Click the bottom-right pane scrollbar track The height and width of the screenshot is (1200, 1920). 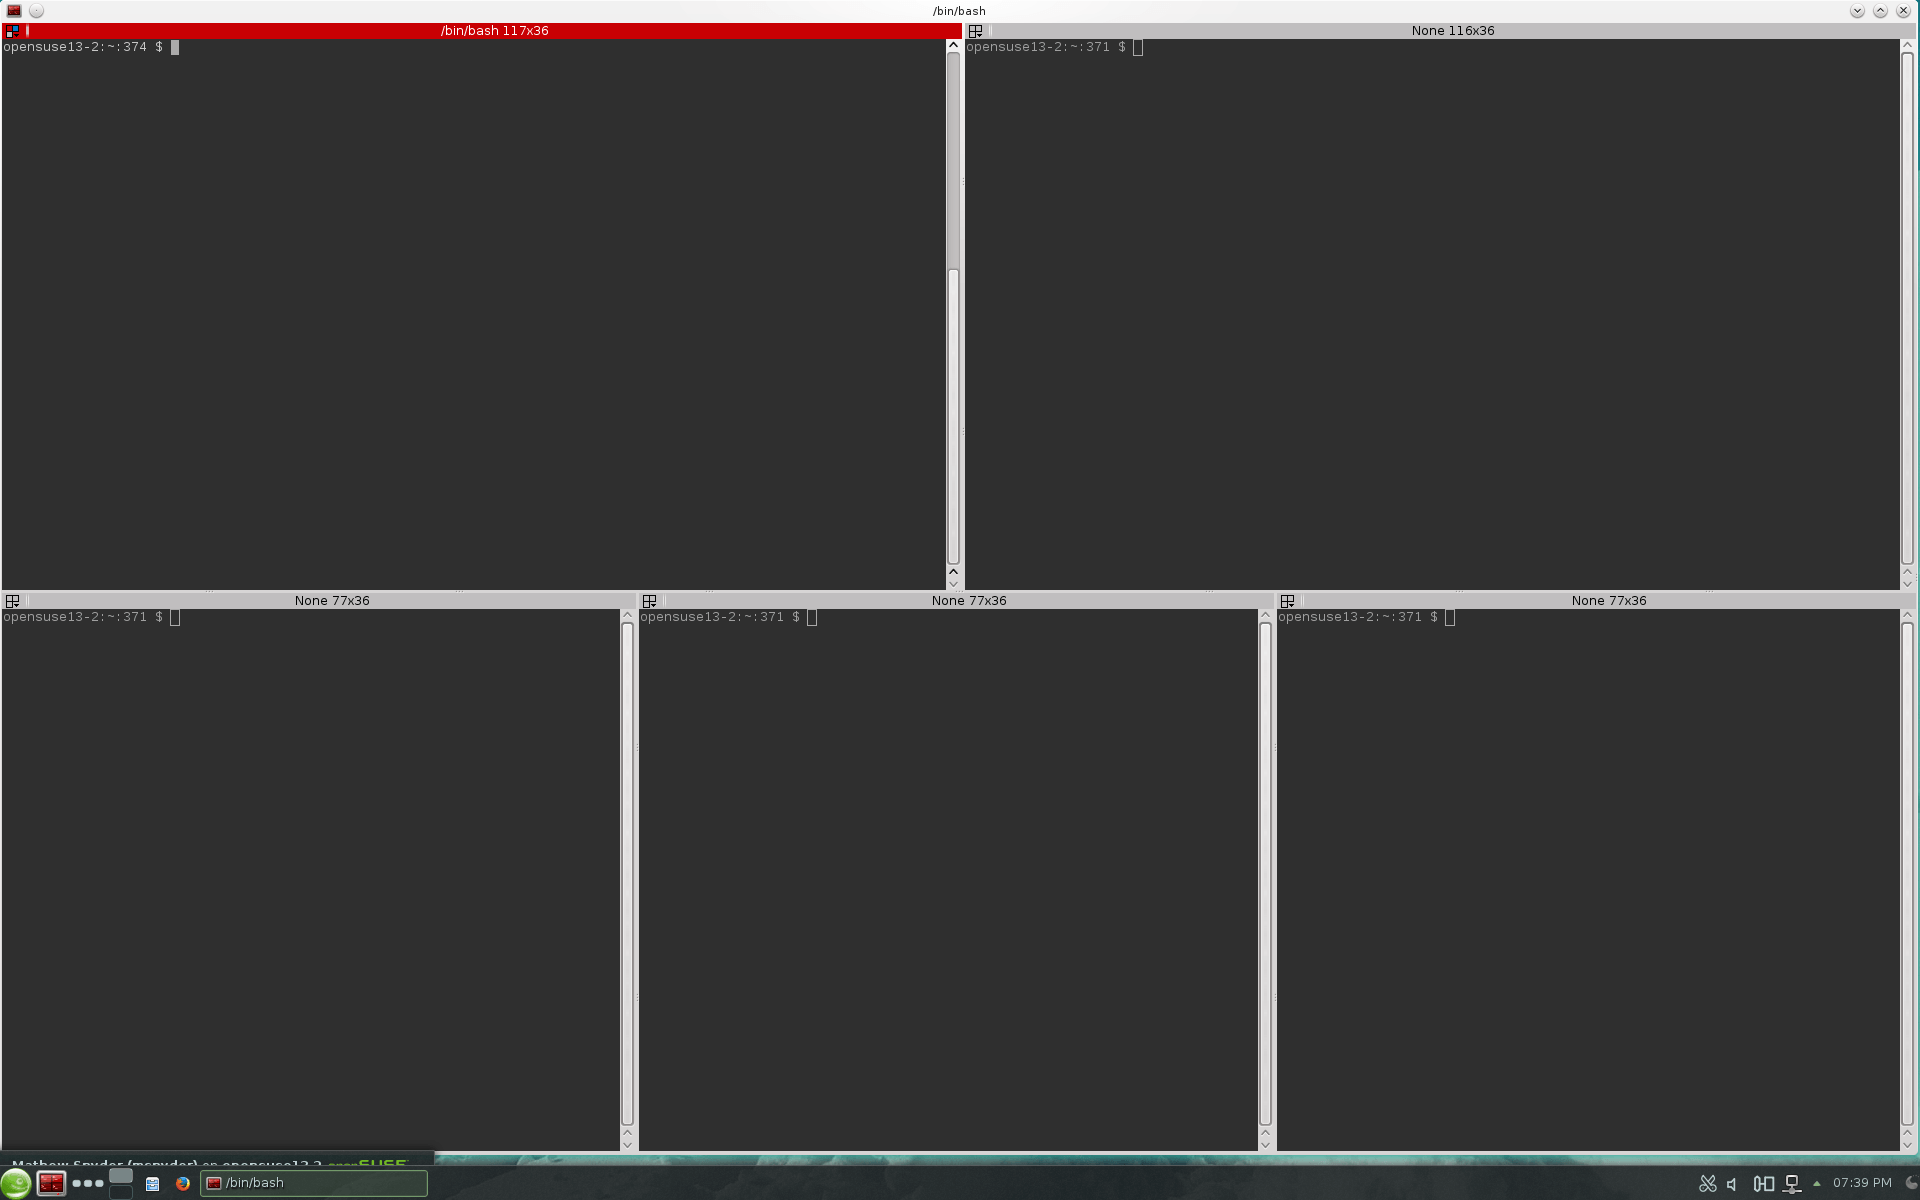(1907, 875)
